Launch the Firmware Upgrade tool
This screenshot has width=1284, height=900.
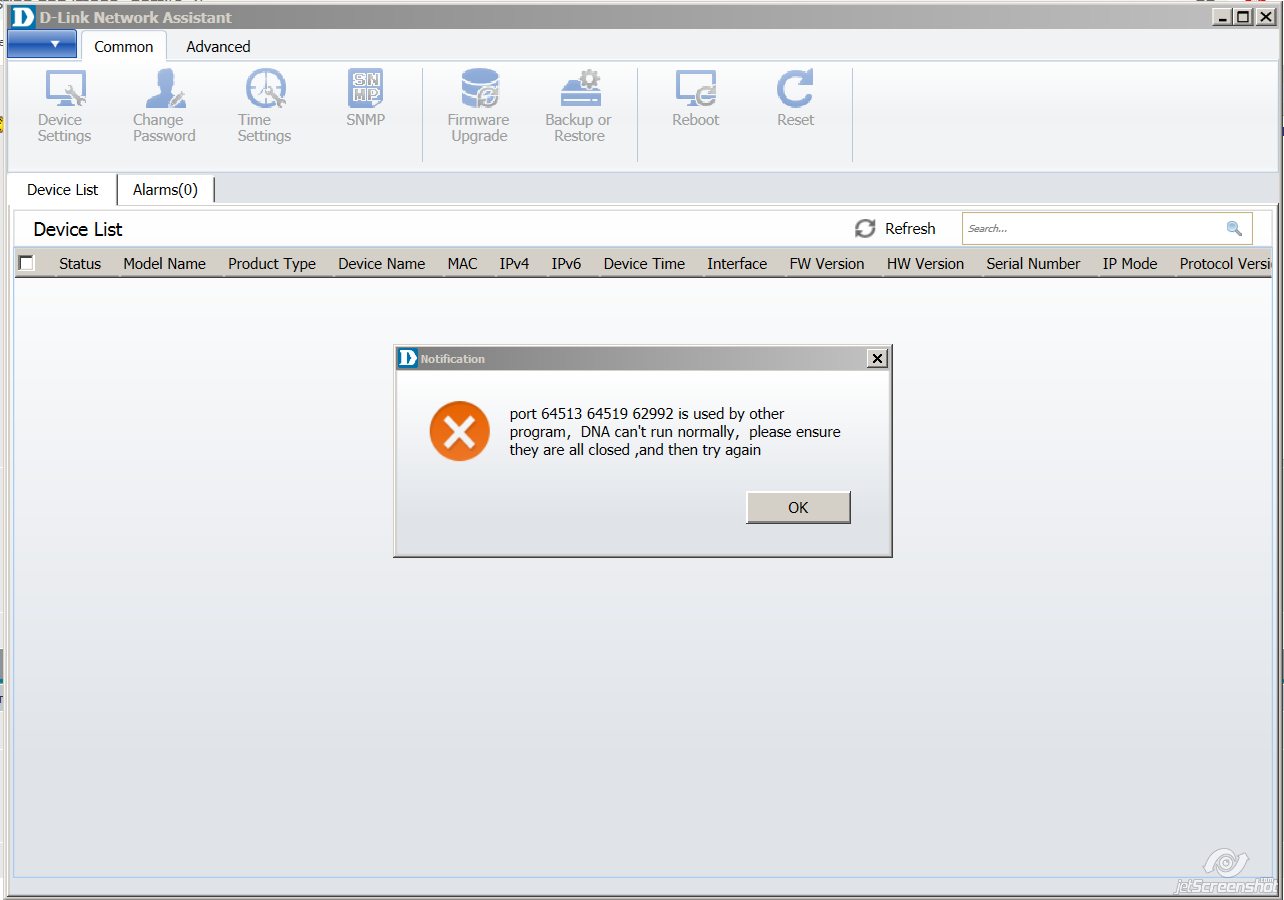[479, 107]
